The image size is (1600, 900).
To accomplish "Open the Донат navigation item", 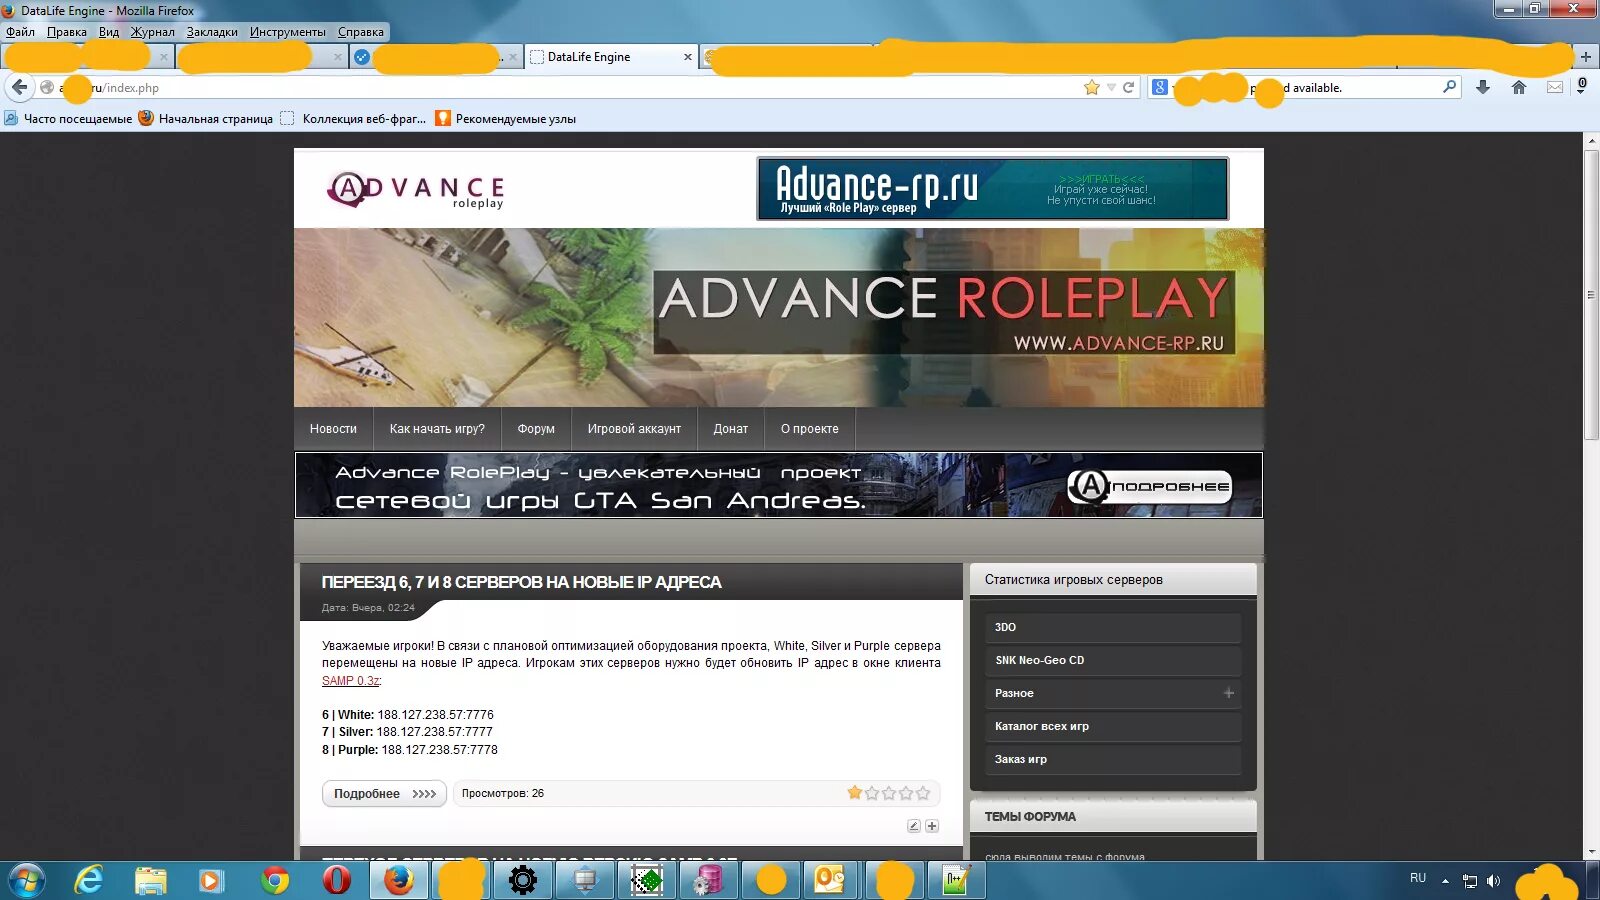I will [x=731, y=429].
